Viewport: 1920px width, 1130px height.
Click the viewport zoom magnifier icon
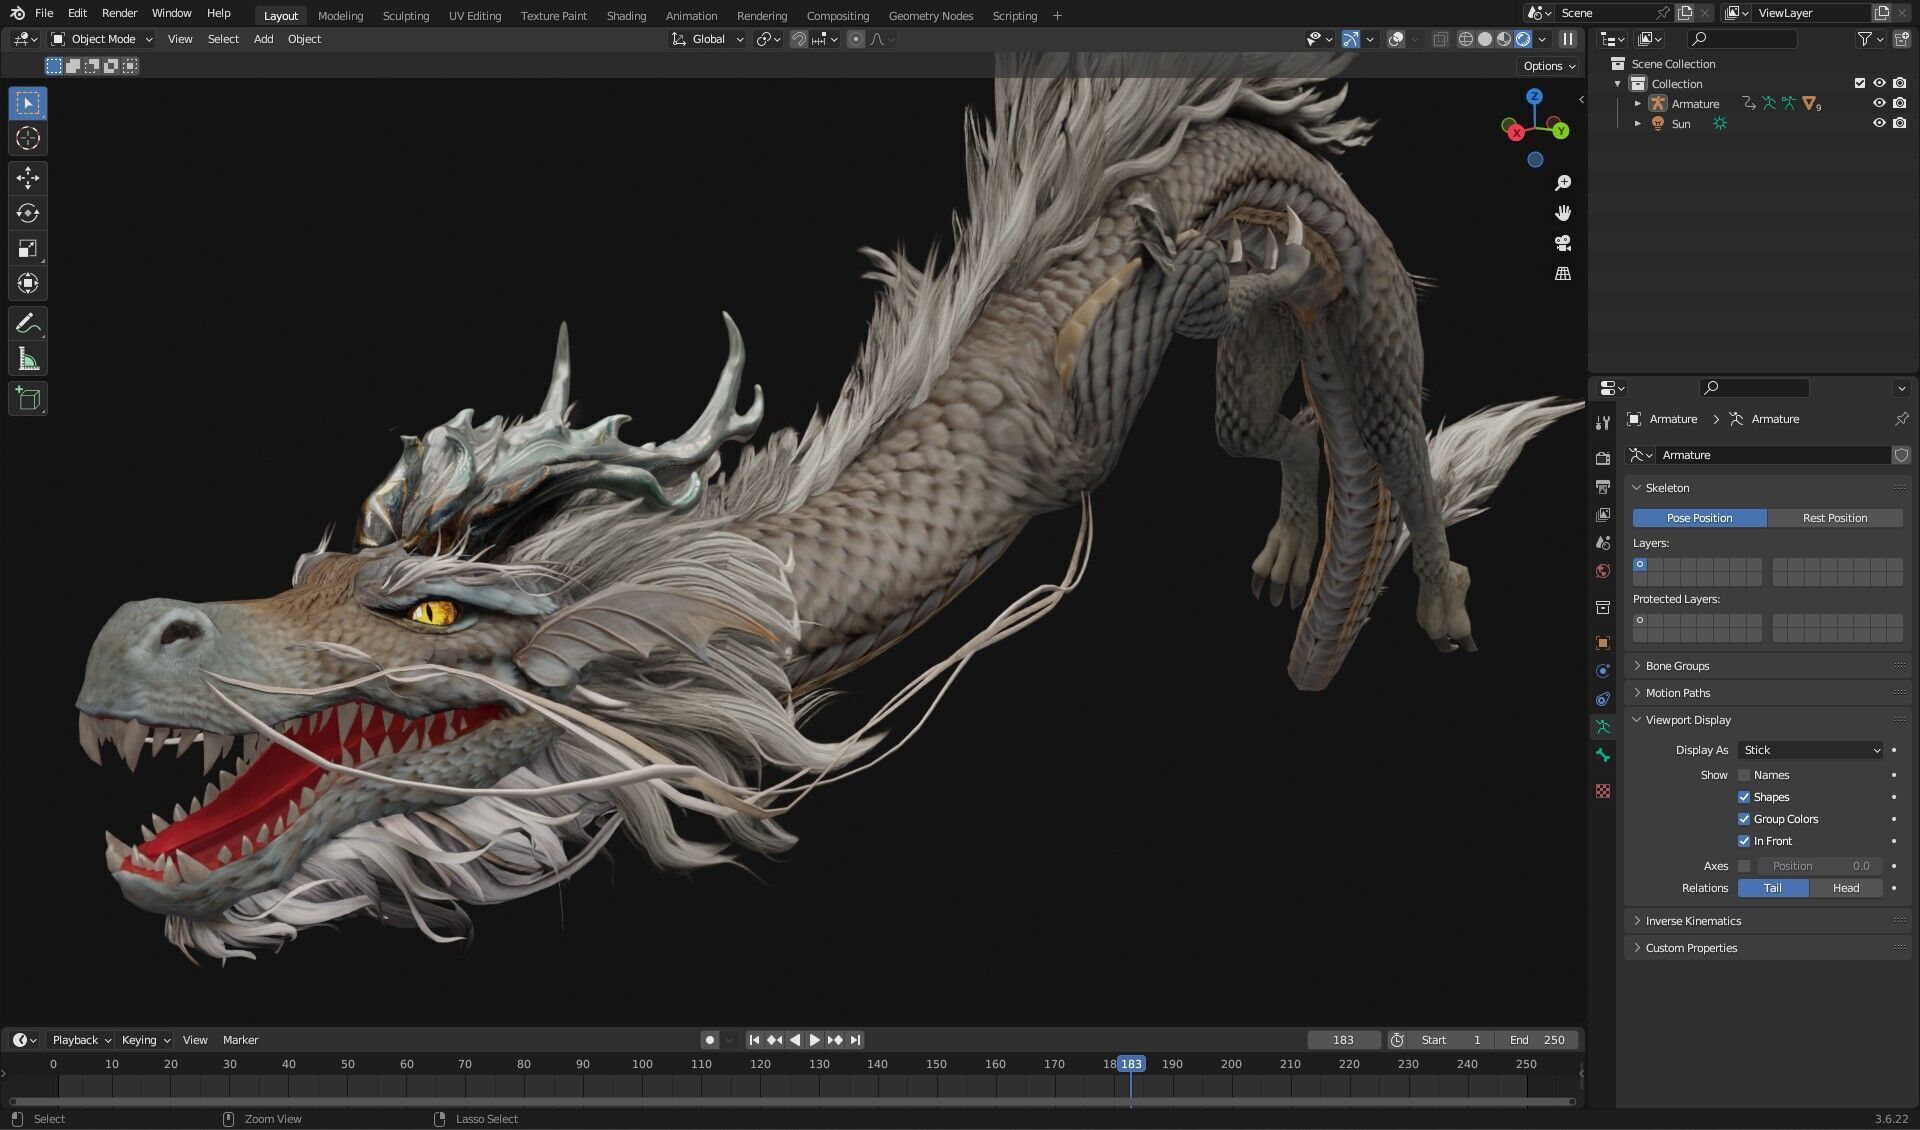click(1563, 183)
